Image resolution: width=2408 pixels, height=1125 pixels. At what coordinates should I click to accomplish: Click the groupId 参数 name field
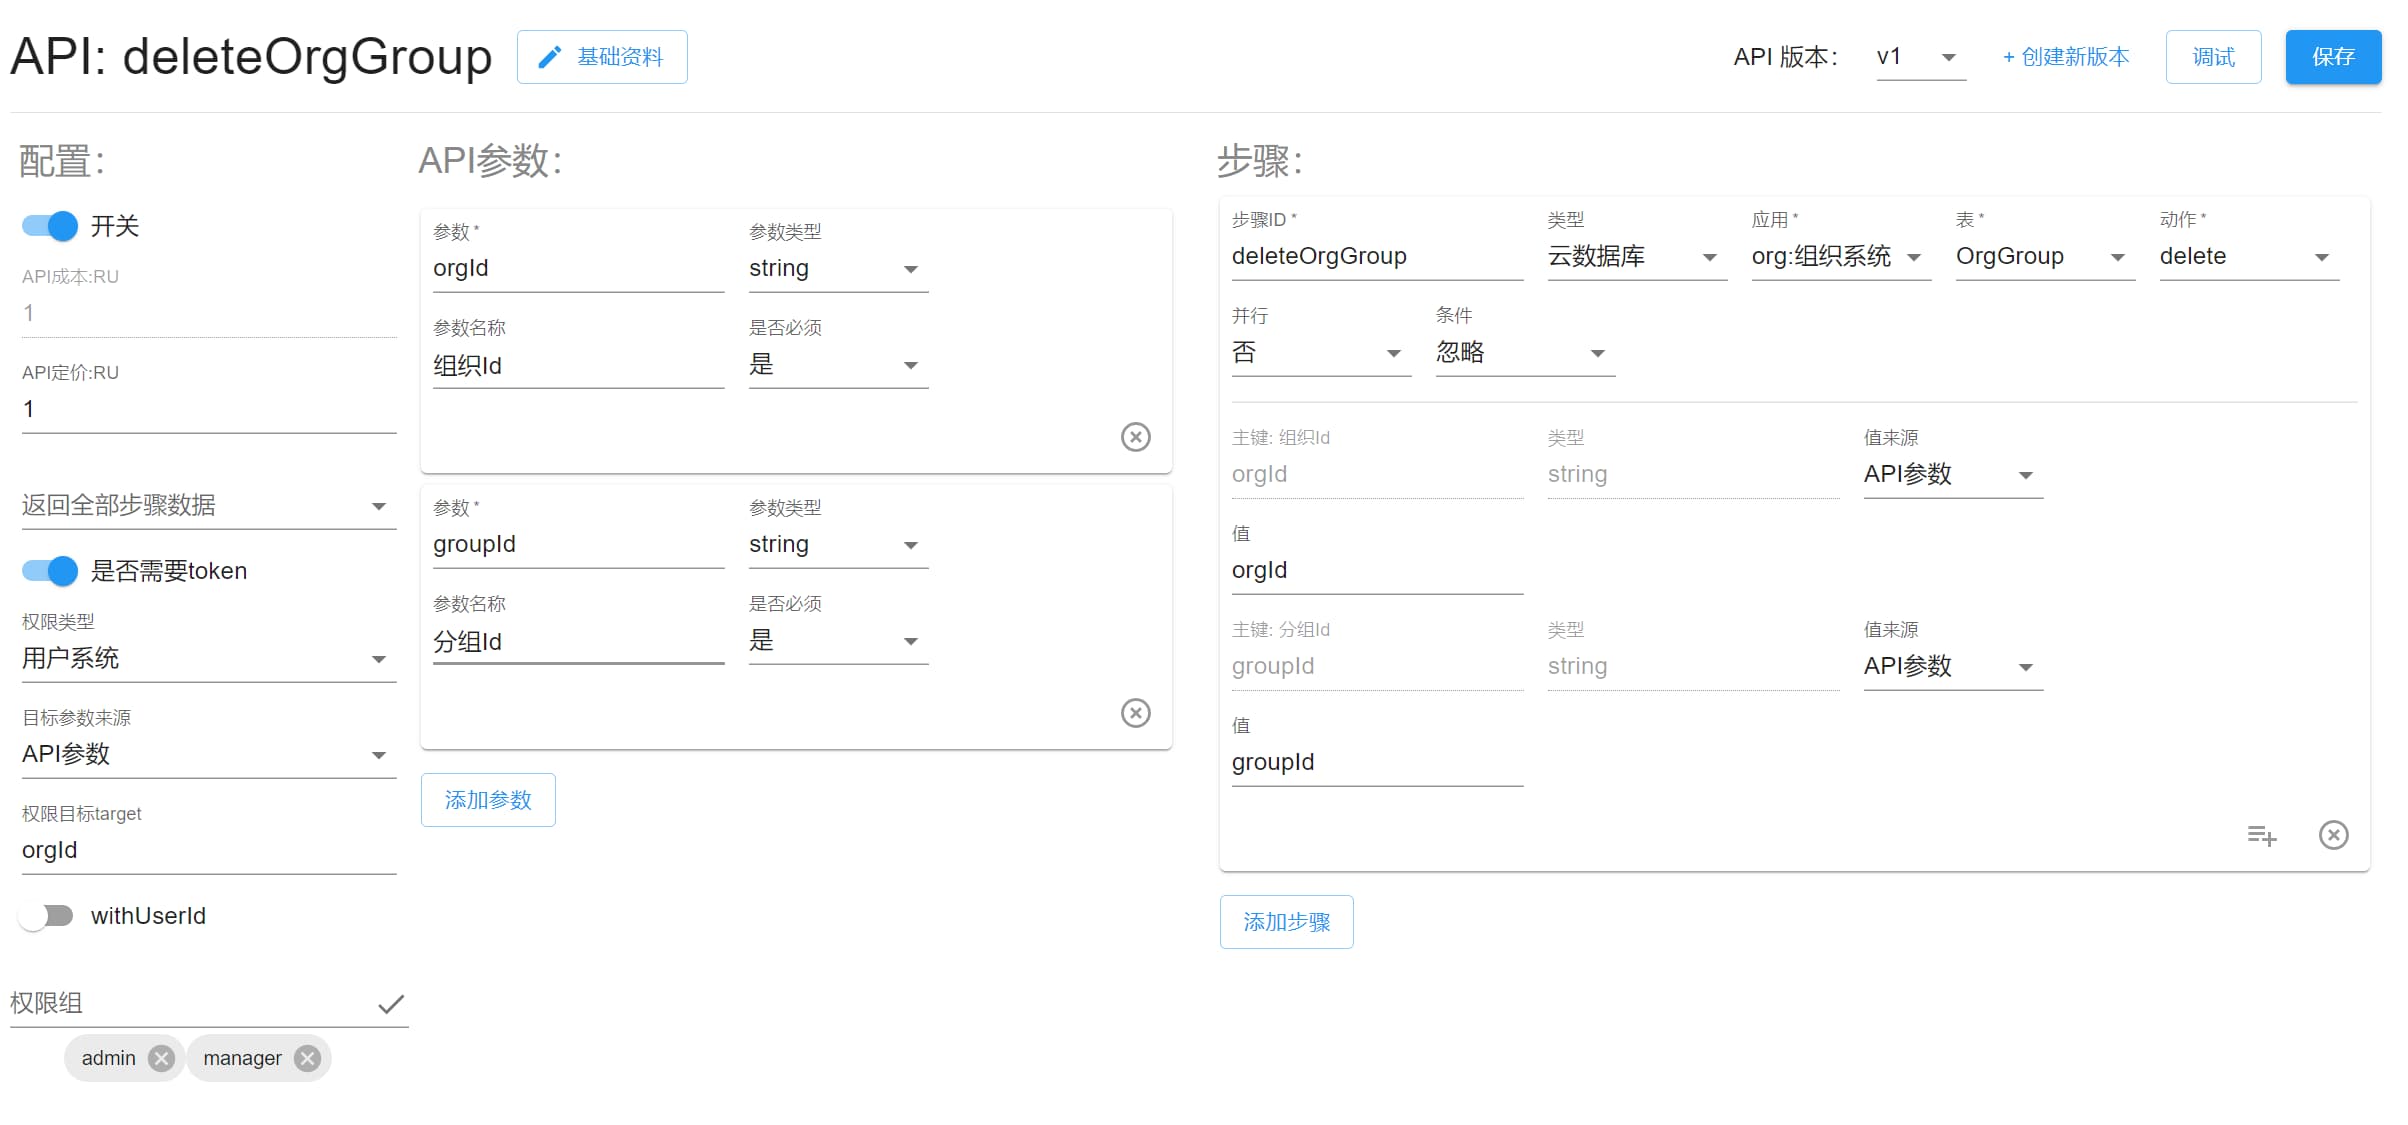pyautogui.click(x=578, y=544)
